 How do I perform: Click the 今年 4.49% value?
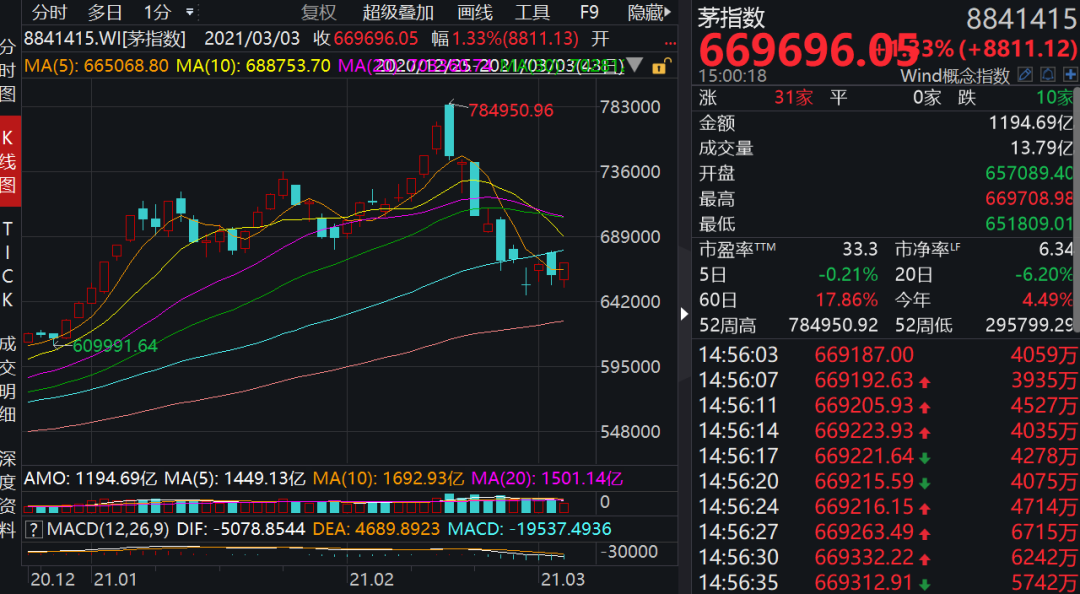click(x=1050, y=300)
